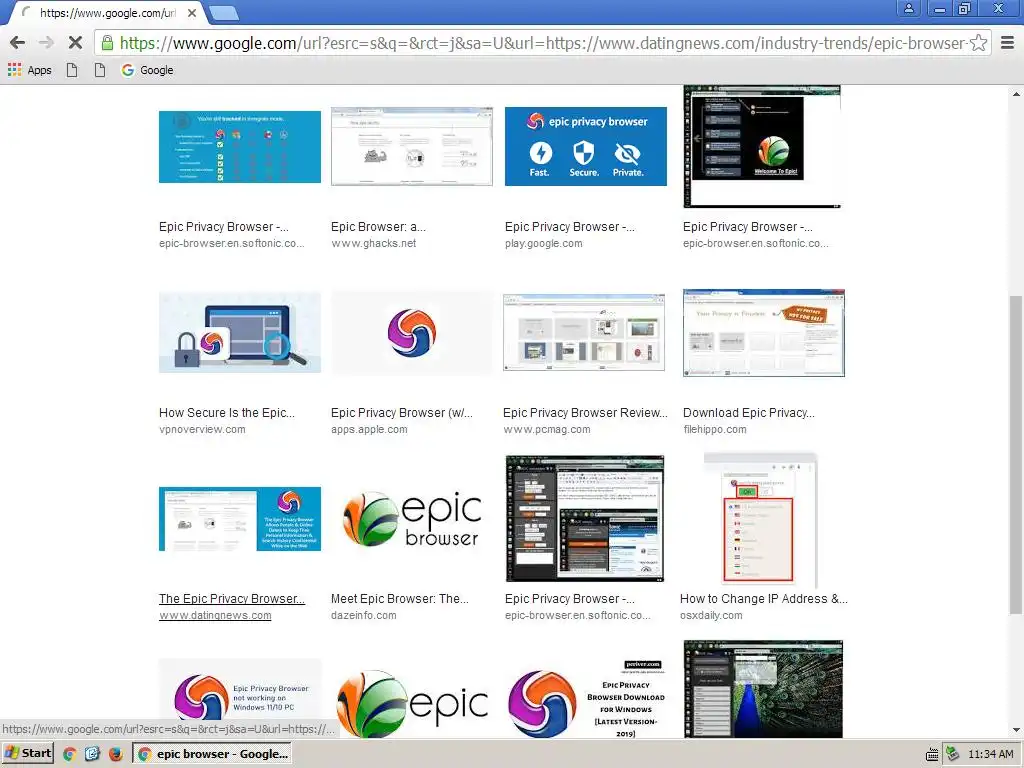Open the bottom-row epic green globe thumbnail
Screen dimensions: 1024x768
coord(412,703)
